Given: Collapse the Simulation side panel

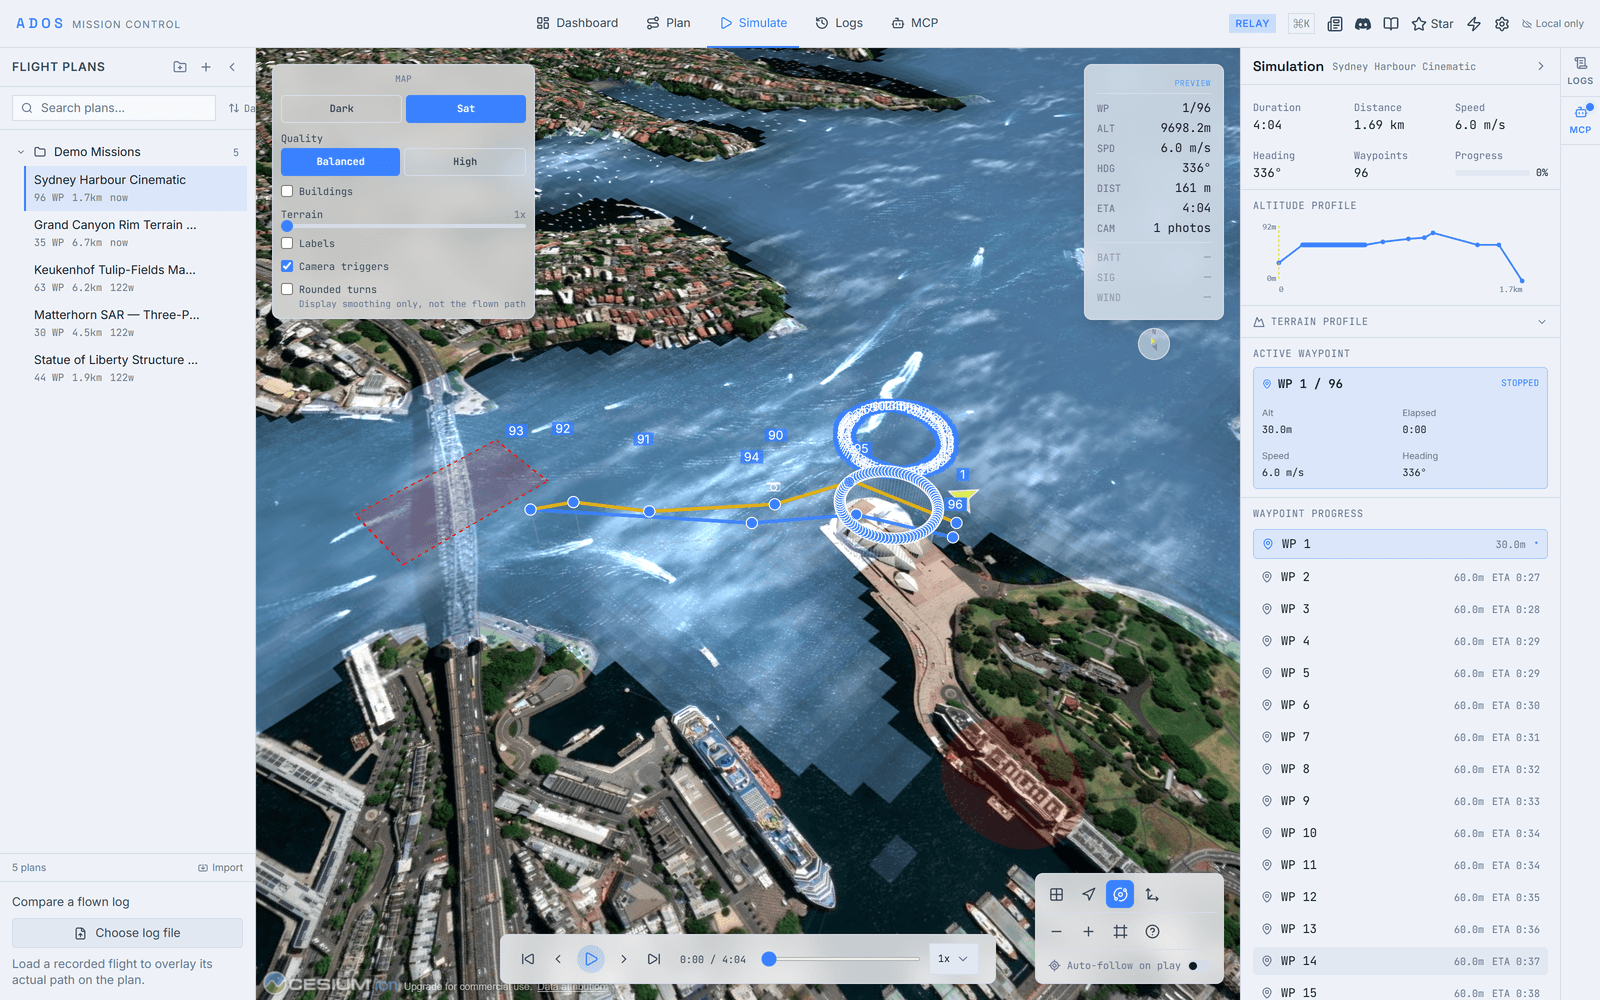Looking at the screenshot, I should [x=1540, y=66].
